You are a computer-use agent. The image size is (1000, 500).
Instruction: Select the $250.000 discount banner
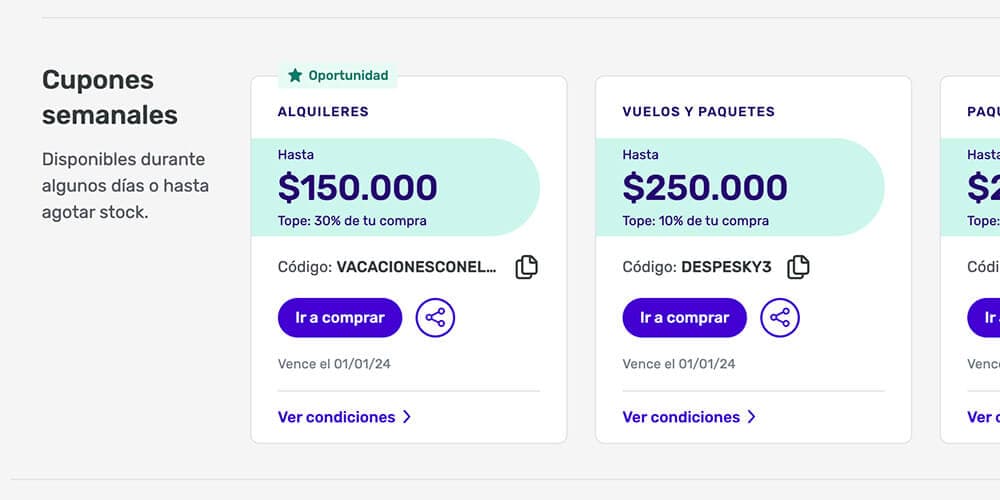740,188
